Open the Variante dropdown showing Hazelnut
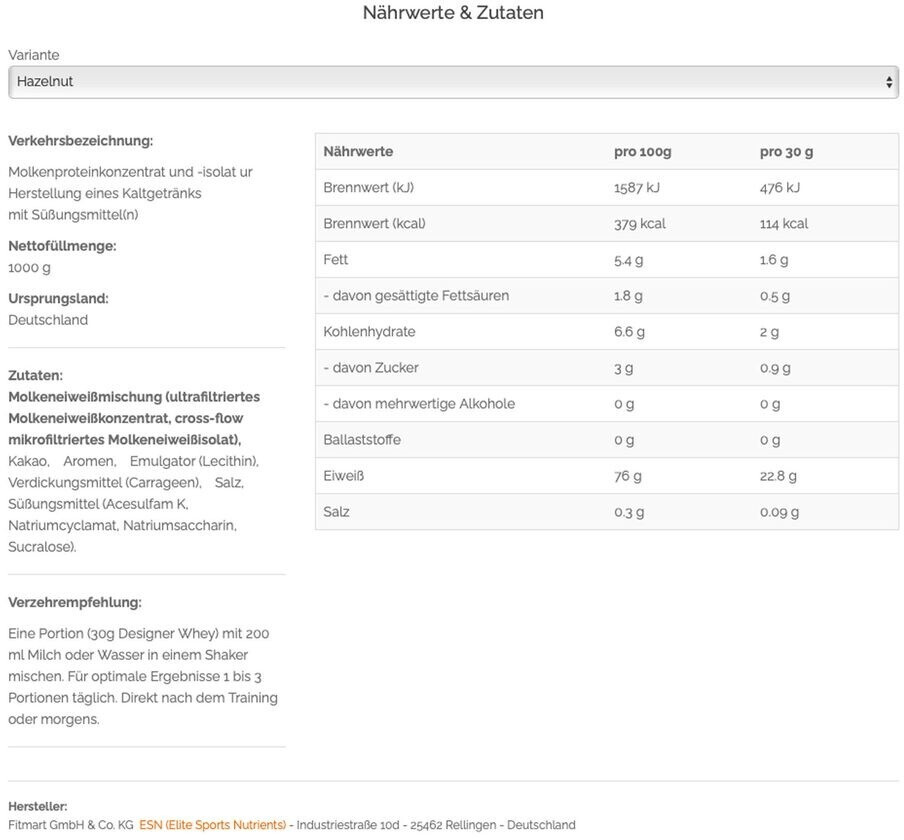Image resolution: width=904 pixels, height=840 pixels. [x=452, y=82]
